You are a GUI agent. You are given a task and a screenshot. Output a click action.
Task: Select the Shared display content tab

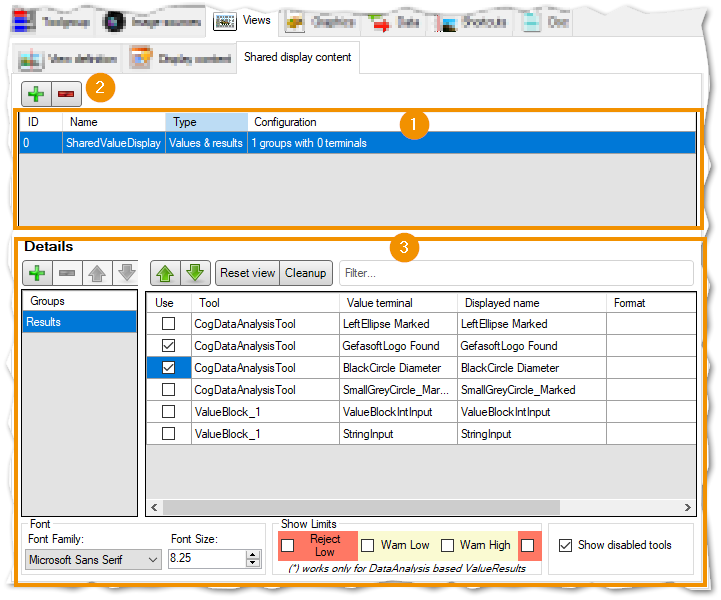298,57
